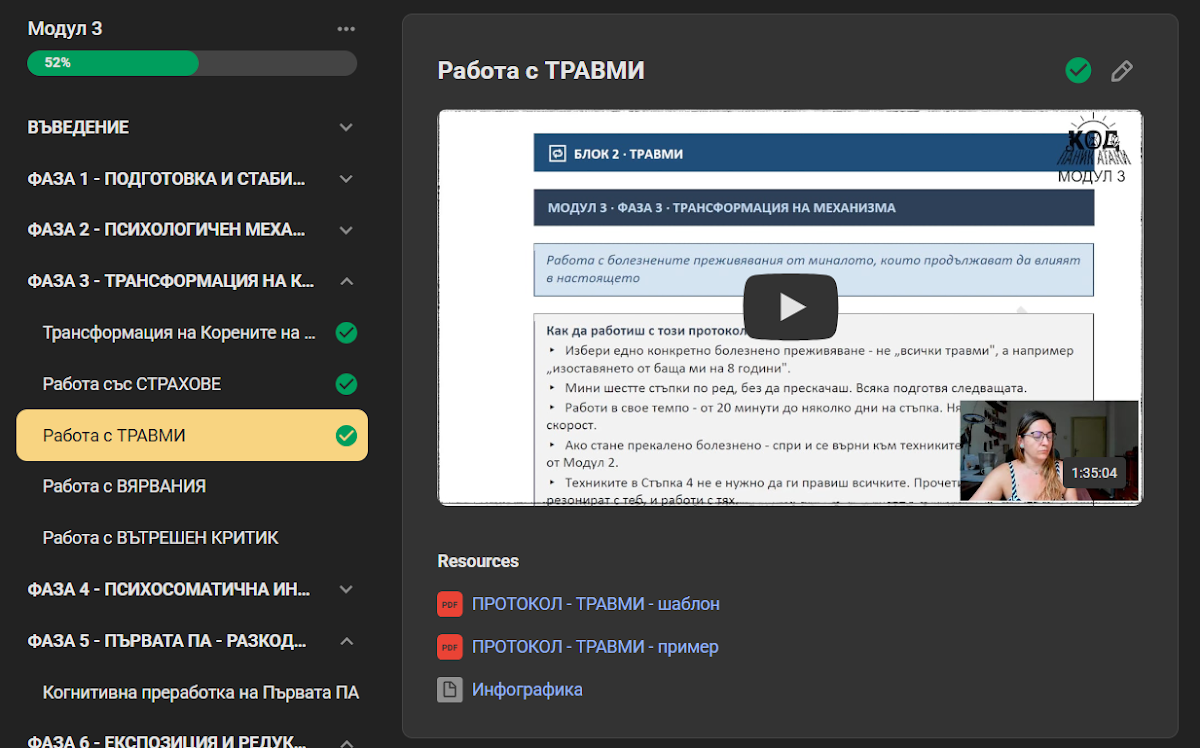Viewport: 1200px width, 748px height.
Task: Click the ФАЗА 2 - ПСИХОЛОГИЧЕН МЕХА... title
Action: (x=166, y=230)
